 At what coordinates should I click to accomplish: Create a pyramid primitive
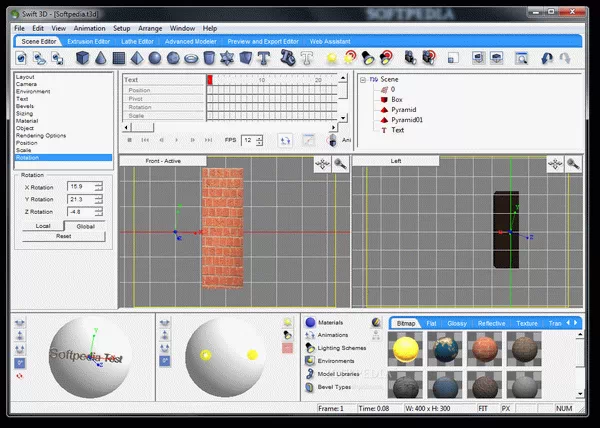137,58
